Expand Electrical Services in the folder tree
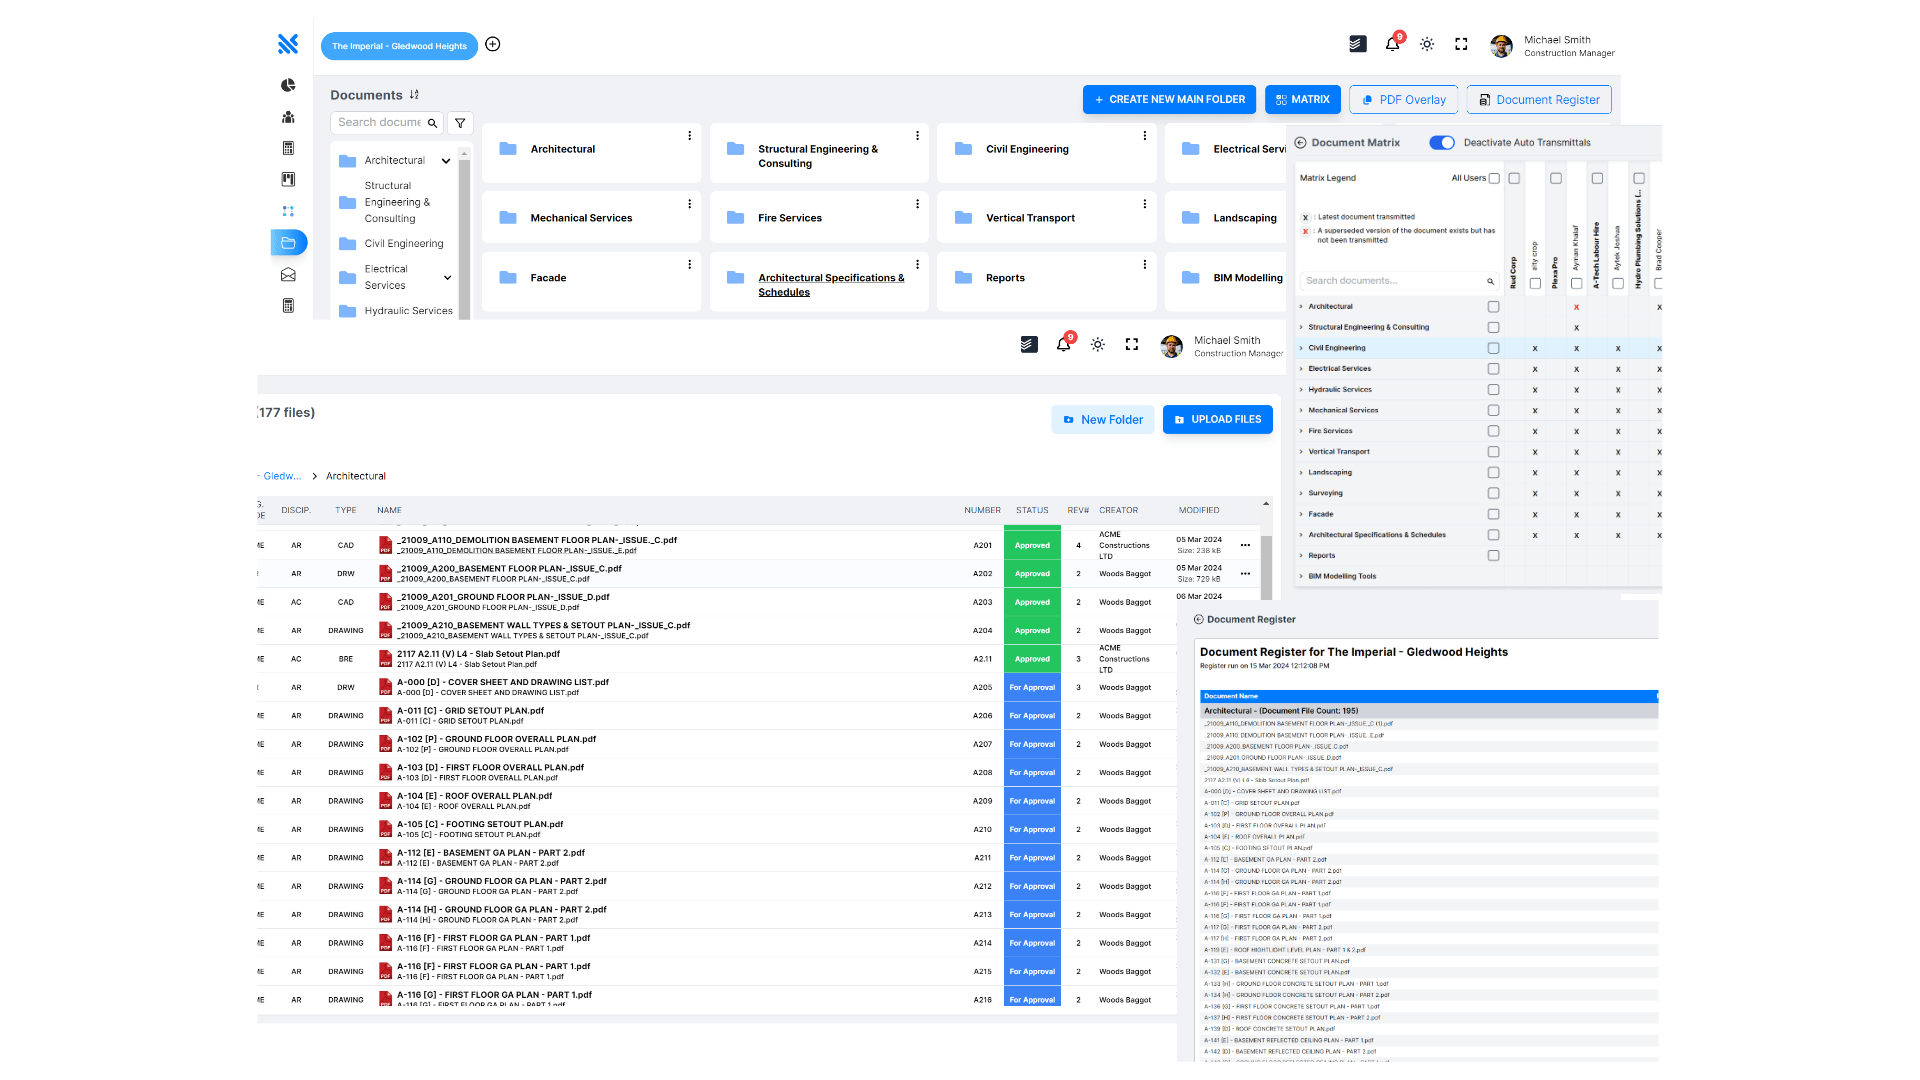1920x1080 pixels. [x=447, y=277]
